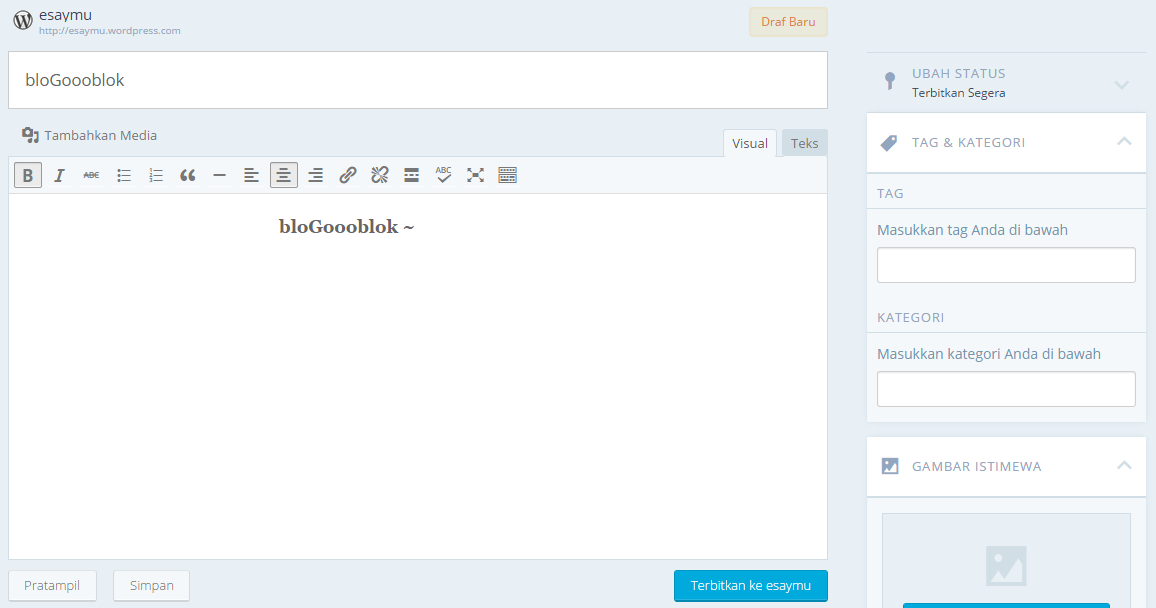Insert a horizontal line
Image resolution: width=1156 pixels, height=608 pixels.
pos(220,175)
